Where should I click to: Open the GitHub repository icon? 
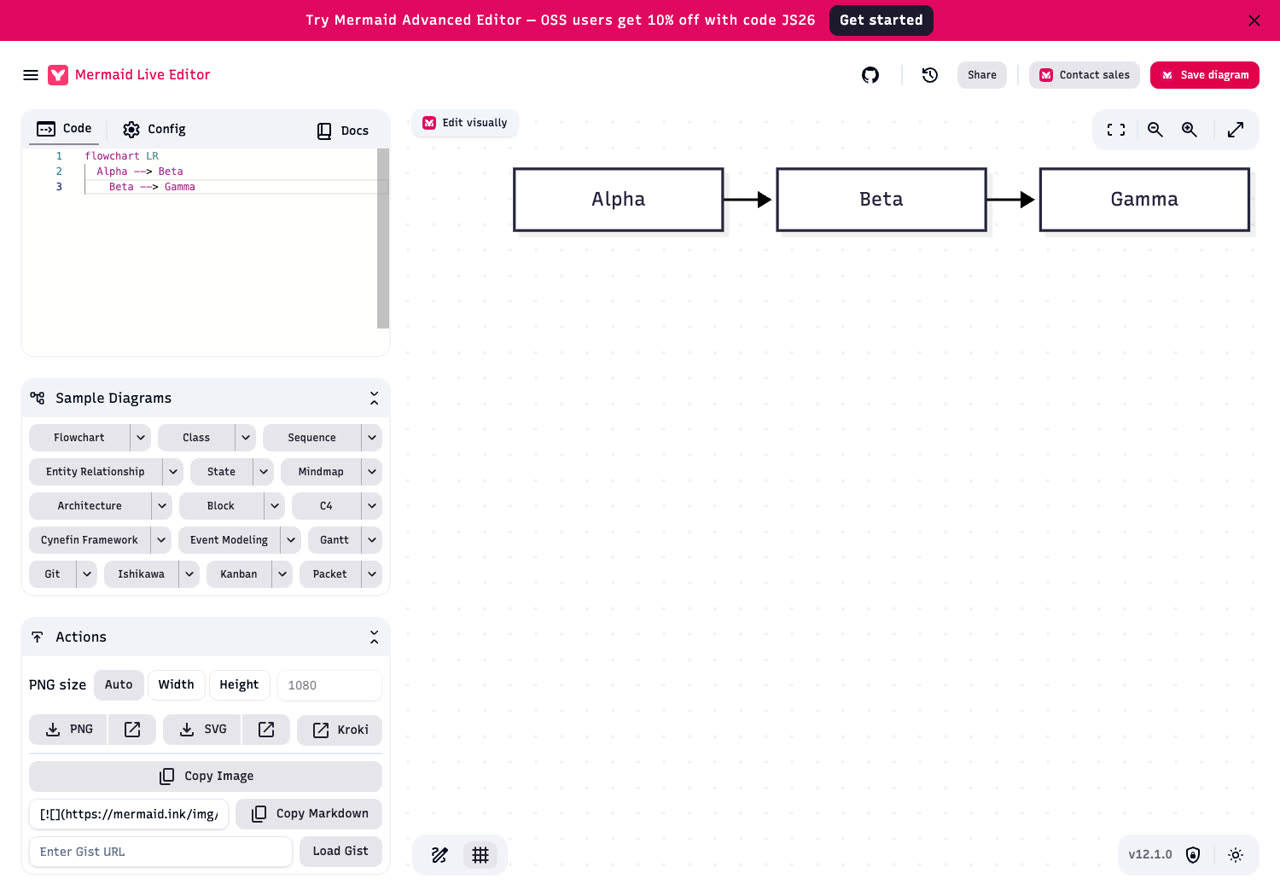pyautogui.click(x=871, y=75)
